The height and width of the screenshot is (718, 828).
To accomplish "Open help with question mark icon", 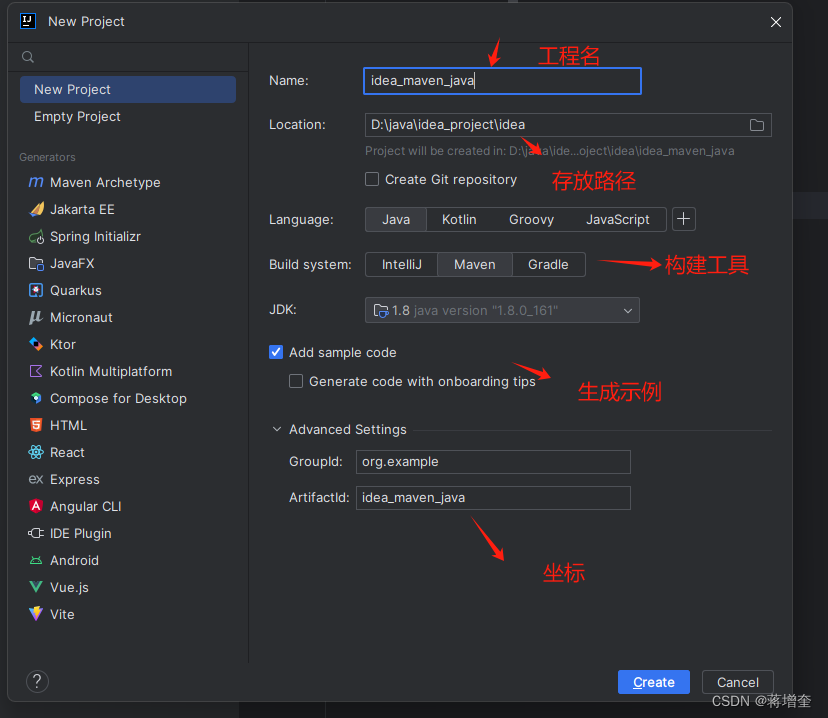I will tap(37, 682).
